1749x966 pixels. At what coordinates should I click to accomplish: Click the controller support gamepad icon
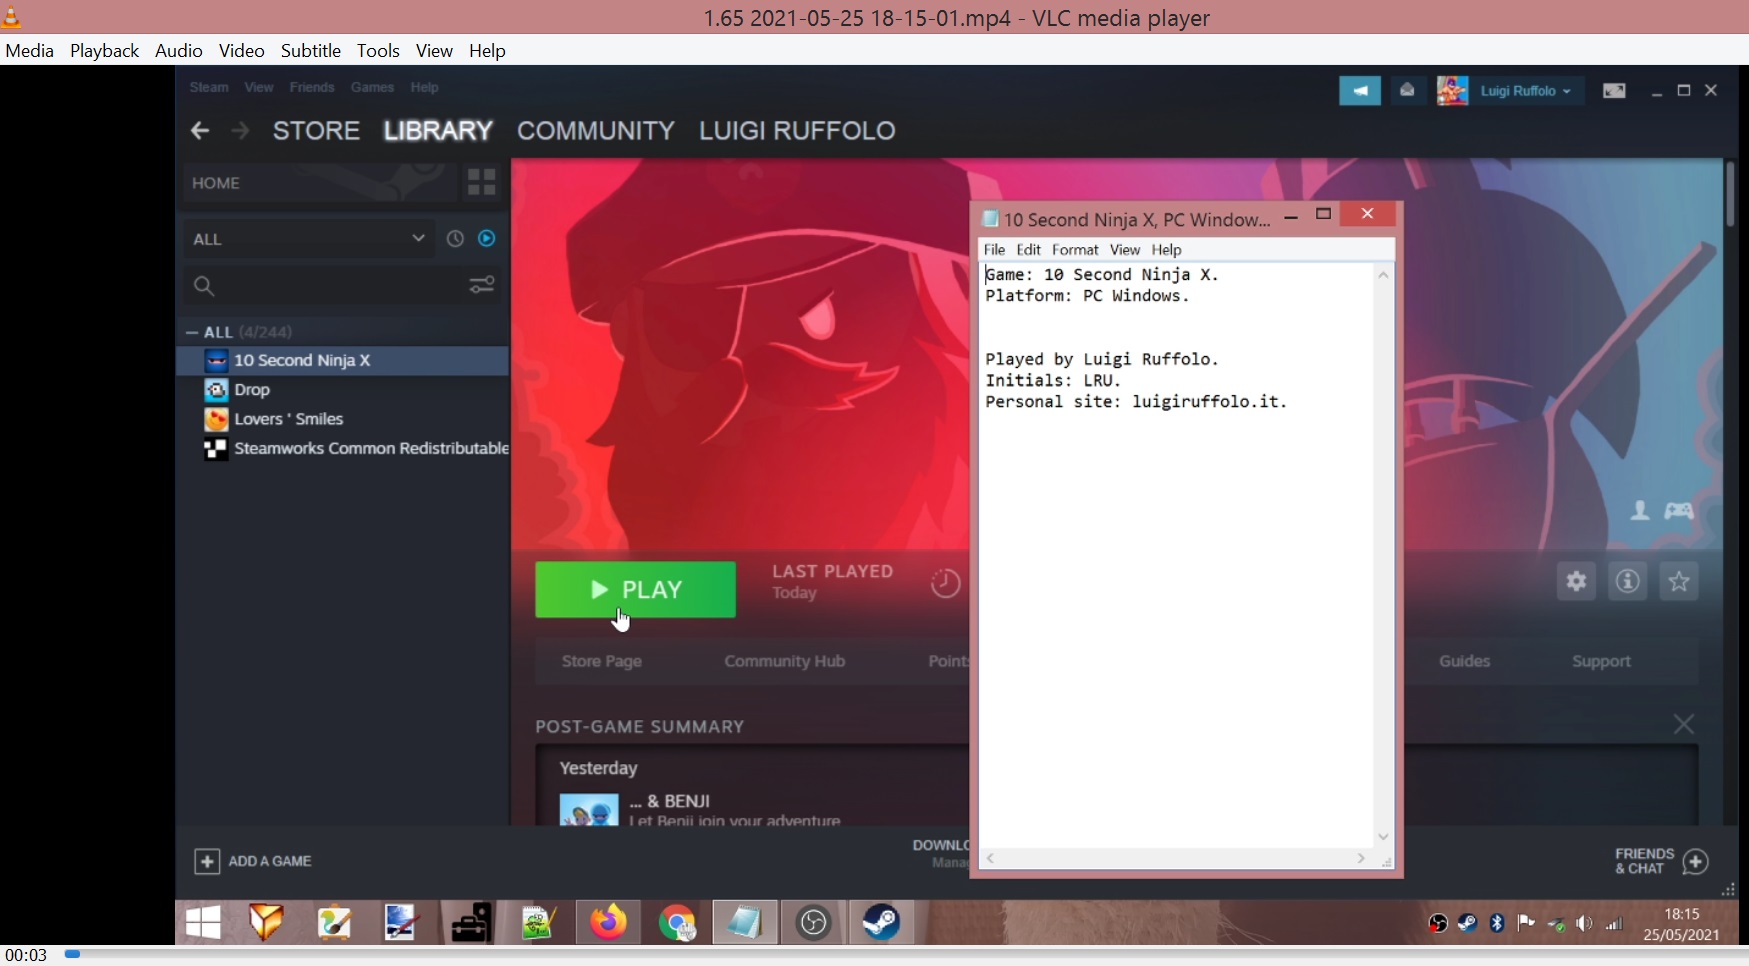(x=1679, y=511)
